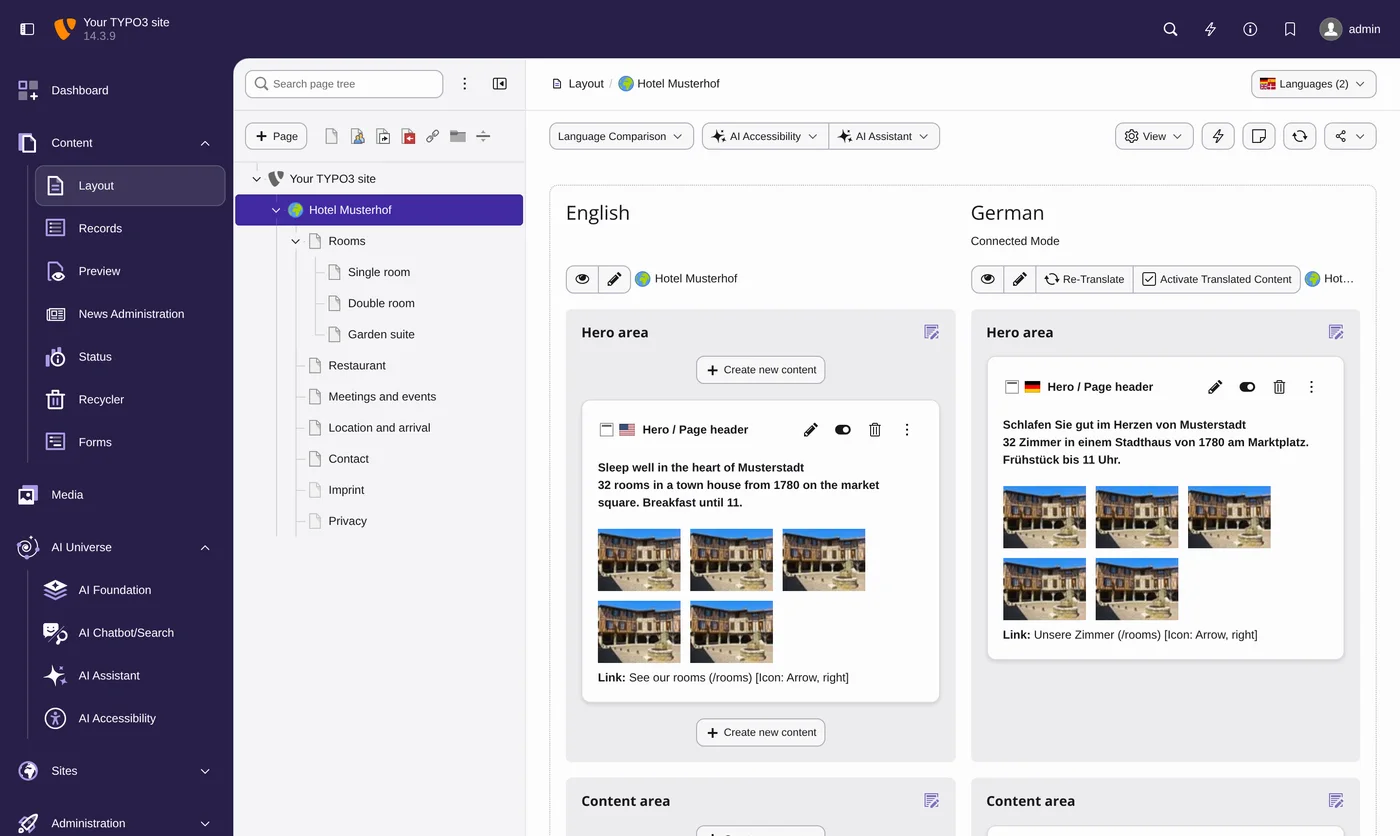Screen dimensions: 1400x836
Task: Open the Preview module
Action: 130,271
